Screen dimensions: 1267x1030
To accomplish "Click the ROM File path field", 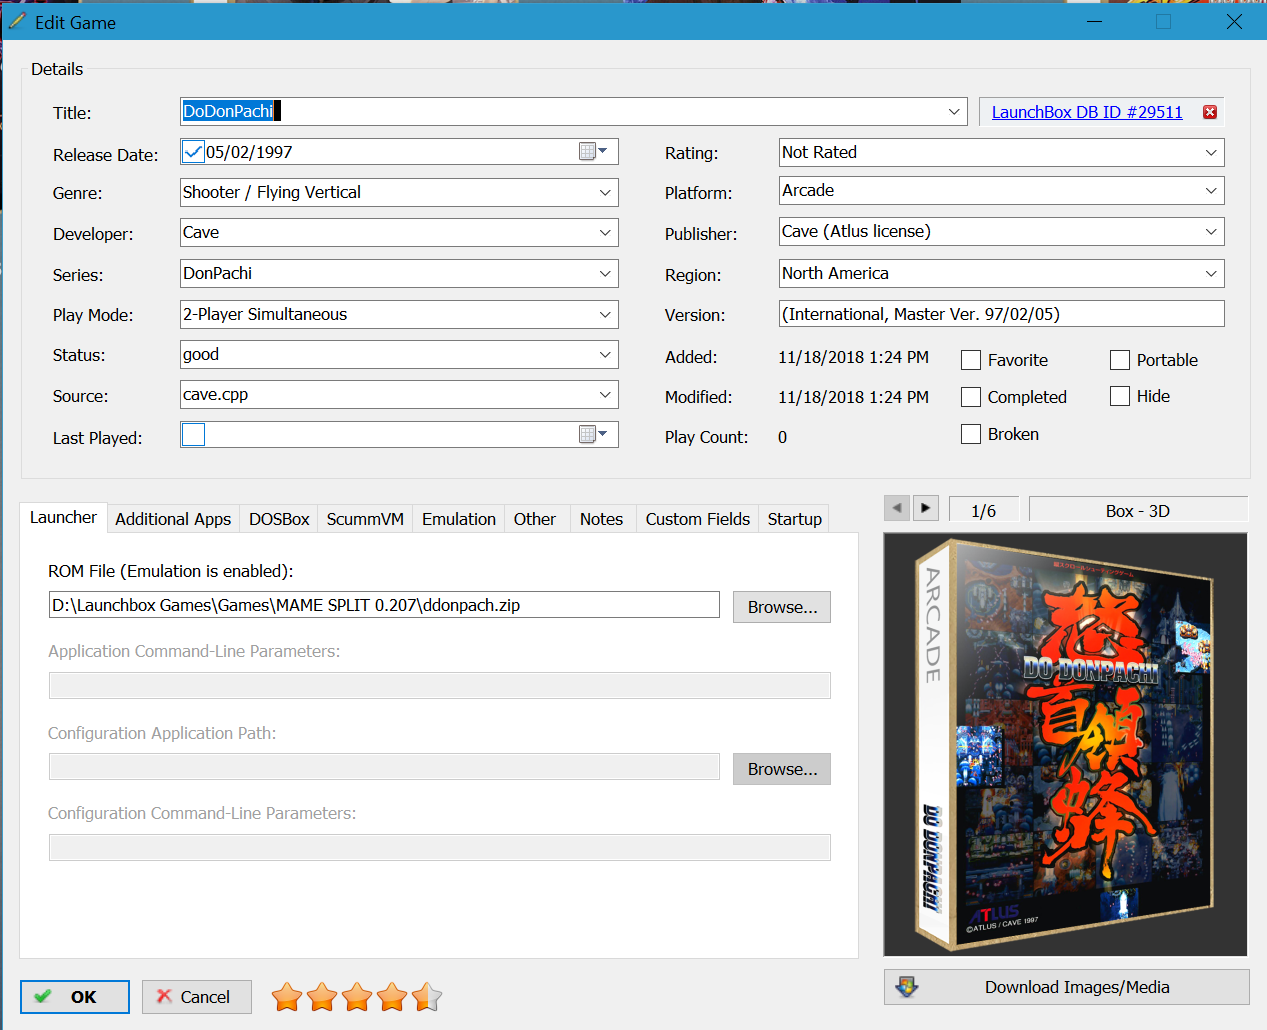I will pyautogui.click(x=384, y=605).
